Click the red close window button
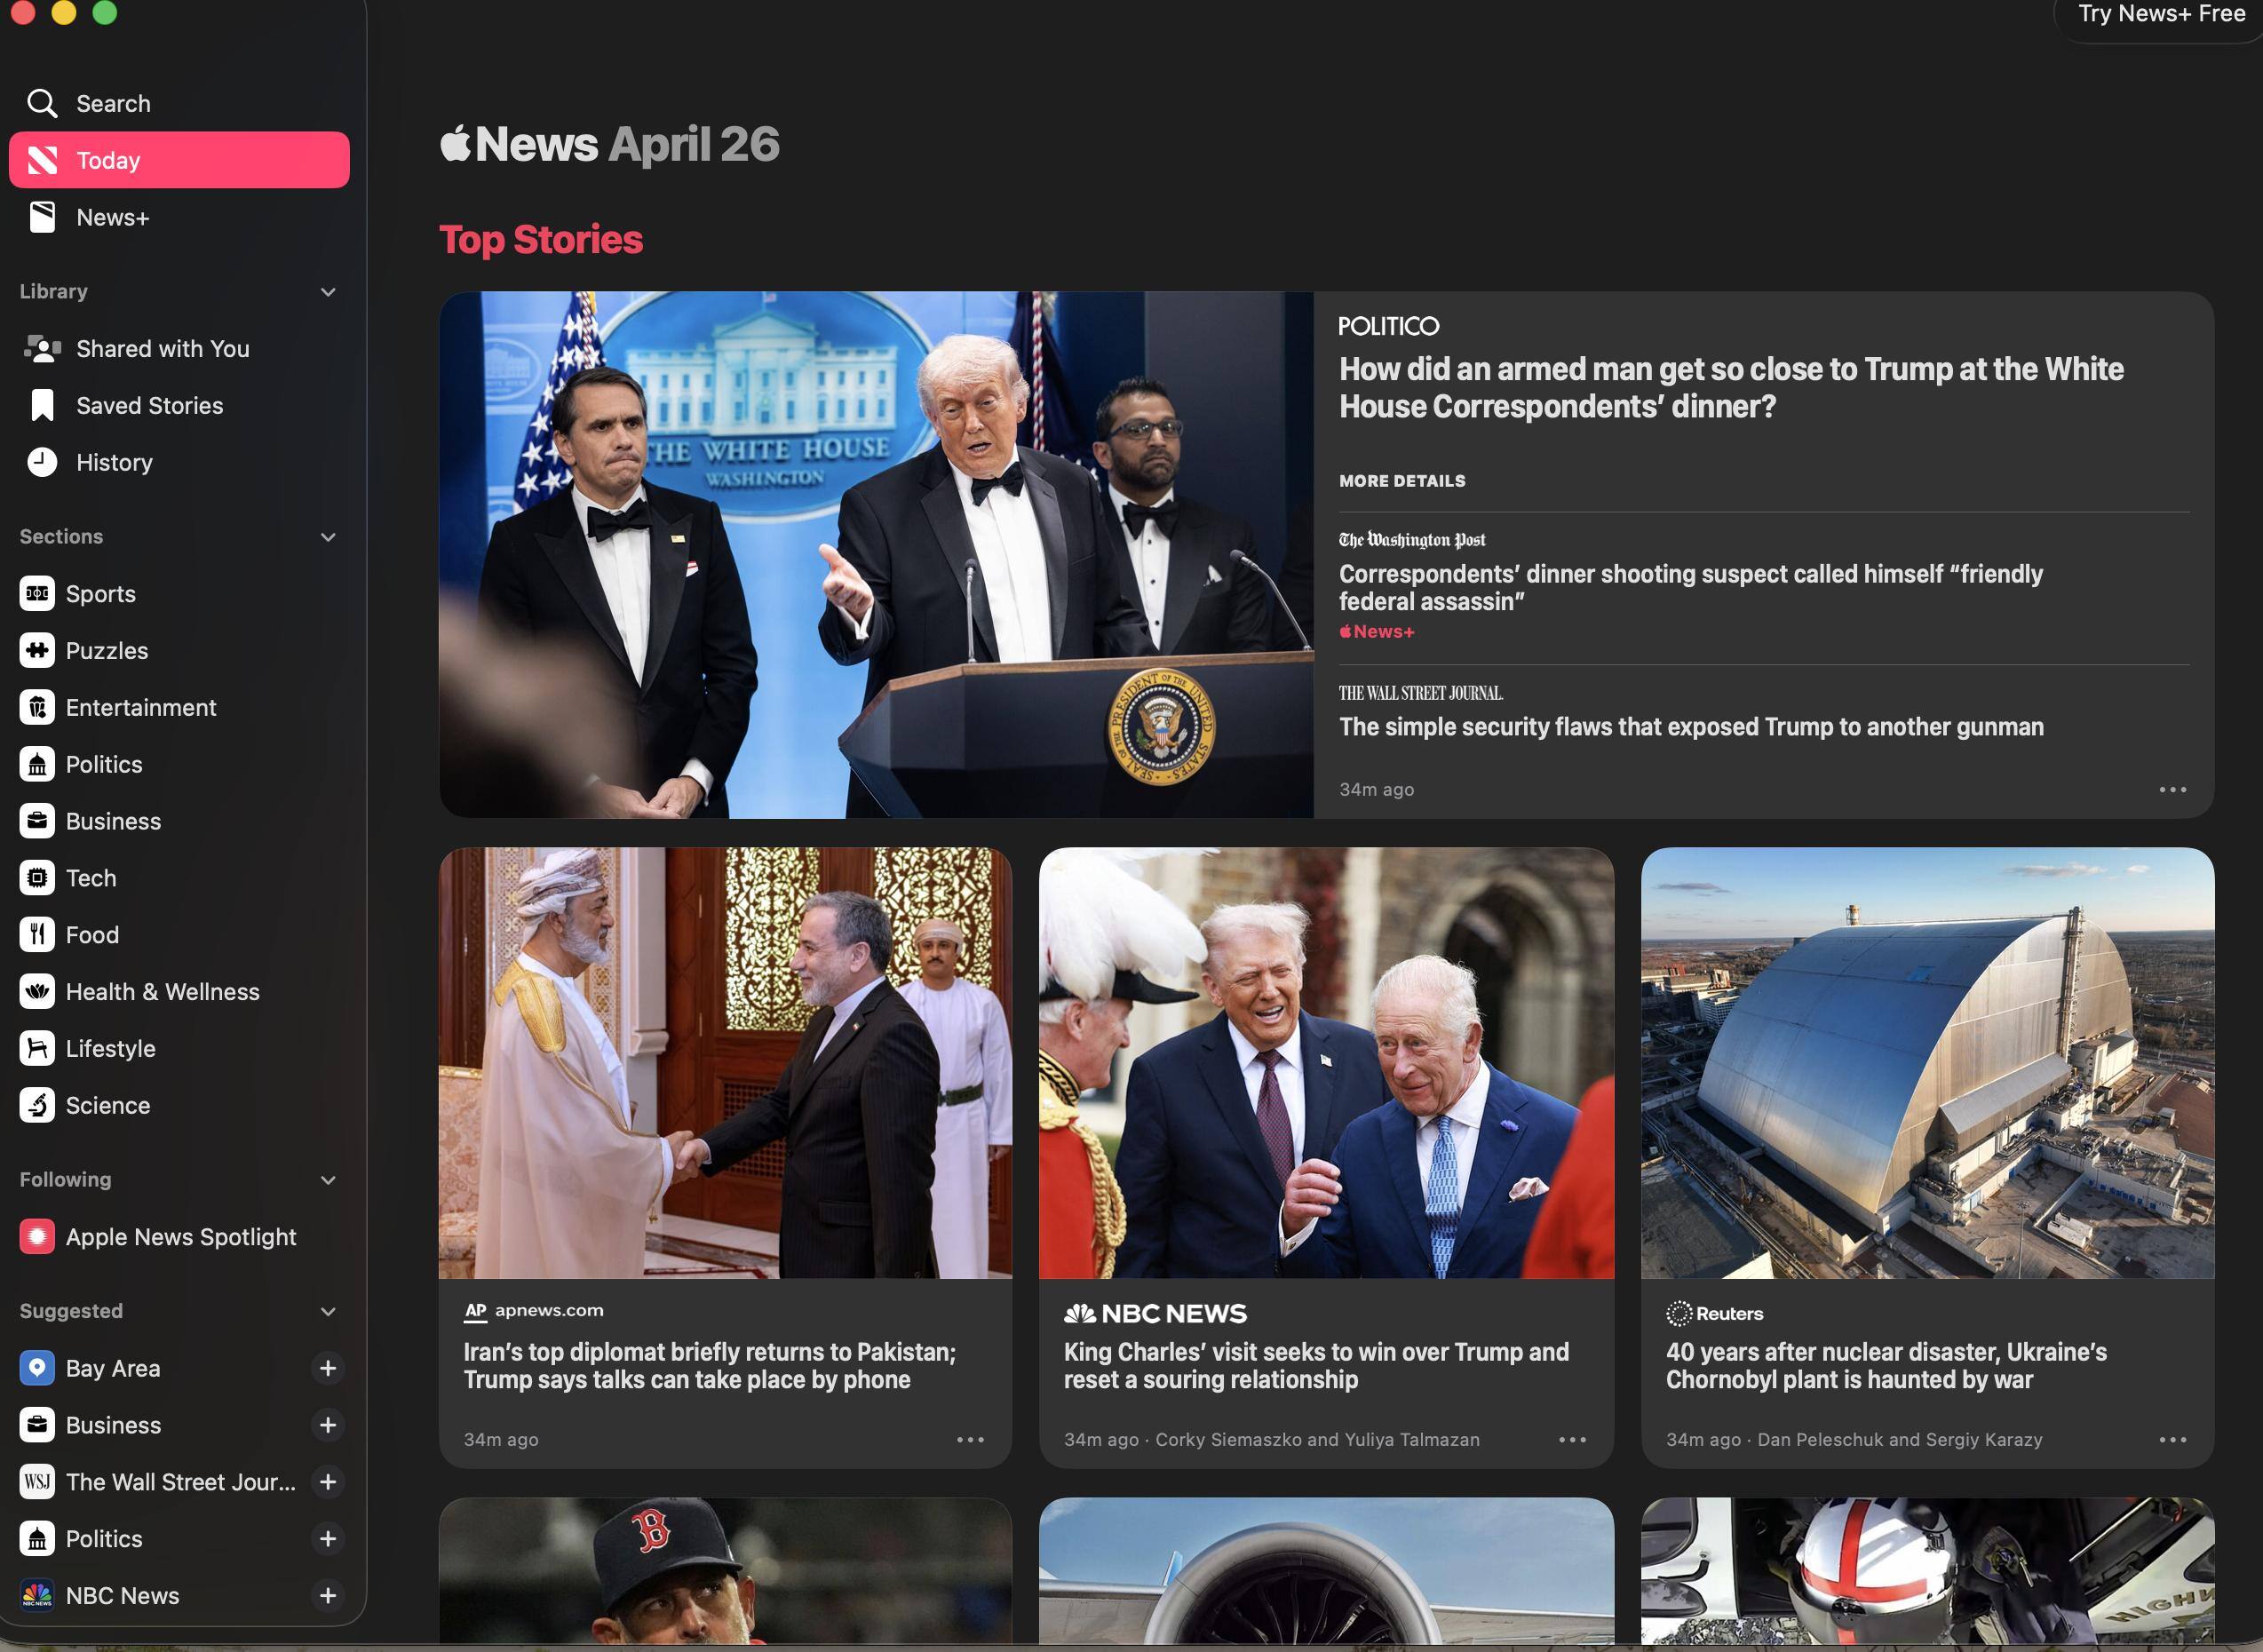Screen dimensions: 2263x1652 (x=22, y=11)
